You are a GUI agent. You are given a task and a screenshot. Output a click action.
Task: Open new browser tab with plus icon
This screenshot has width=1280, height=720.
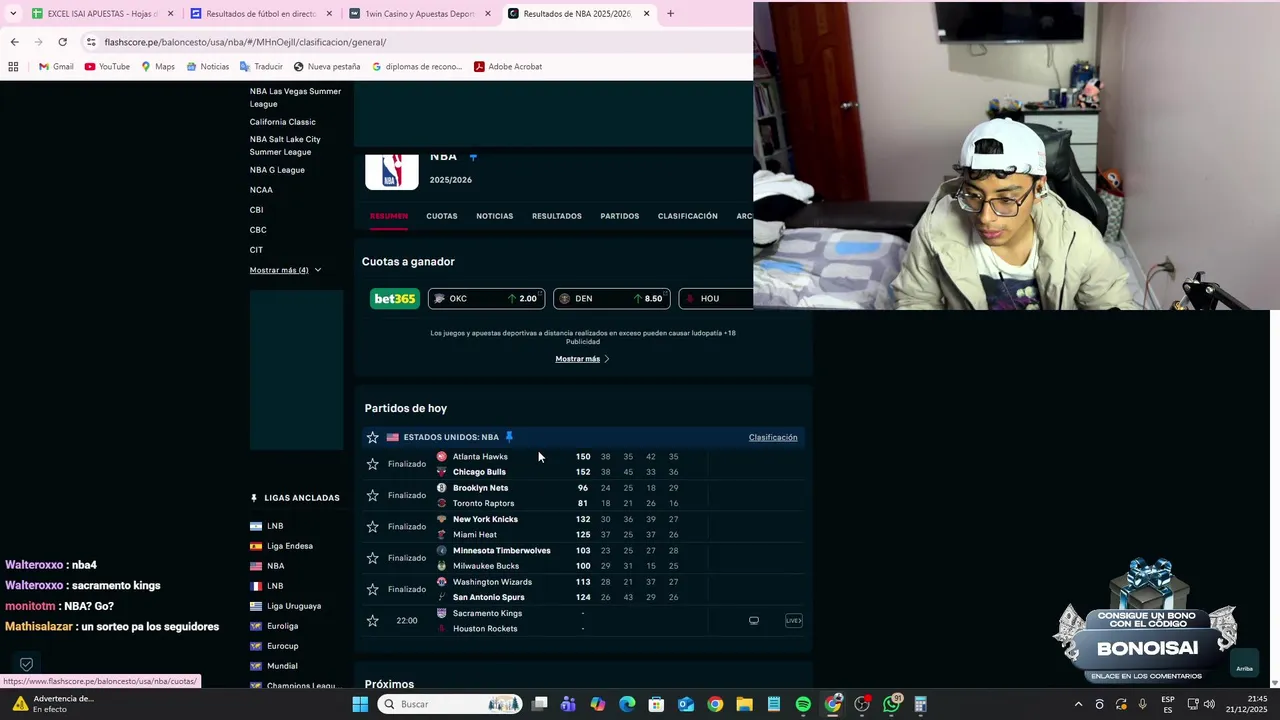[x=670, y=14]
